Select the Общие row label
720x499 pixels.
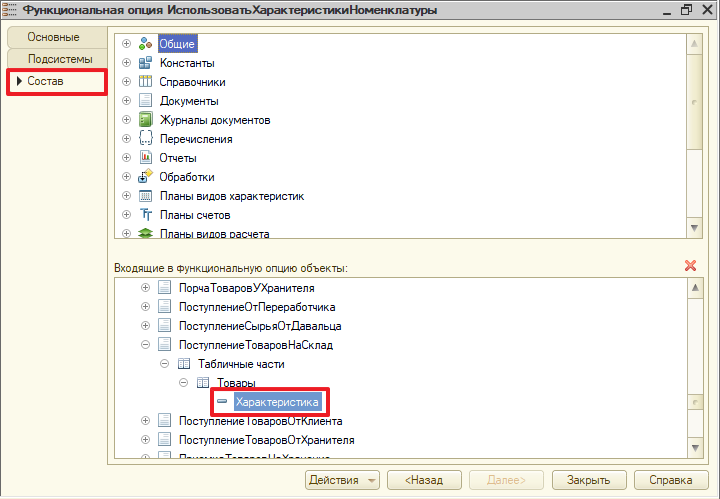click(177, 44)
